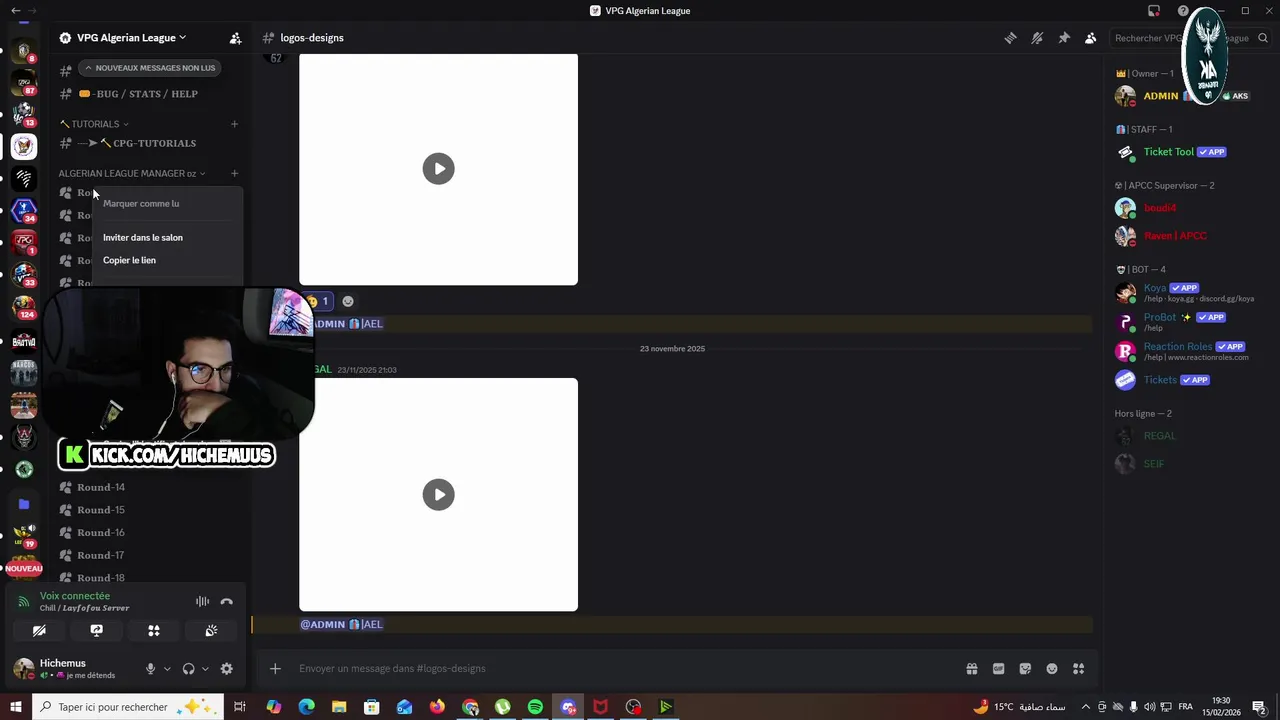Open the apps launcher in message bar

(x=1078, y=669)
